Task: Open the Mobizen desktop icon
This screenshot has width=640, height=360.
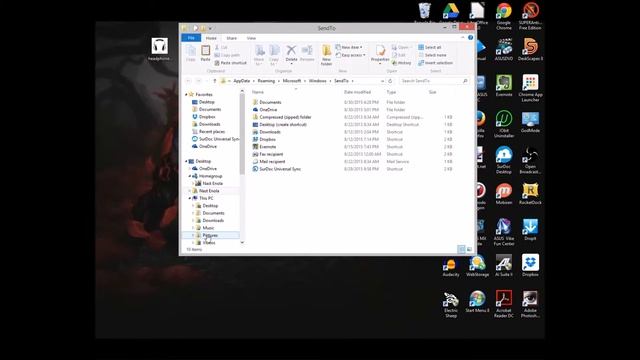Action: pos(504,194)
